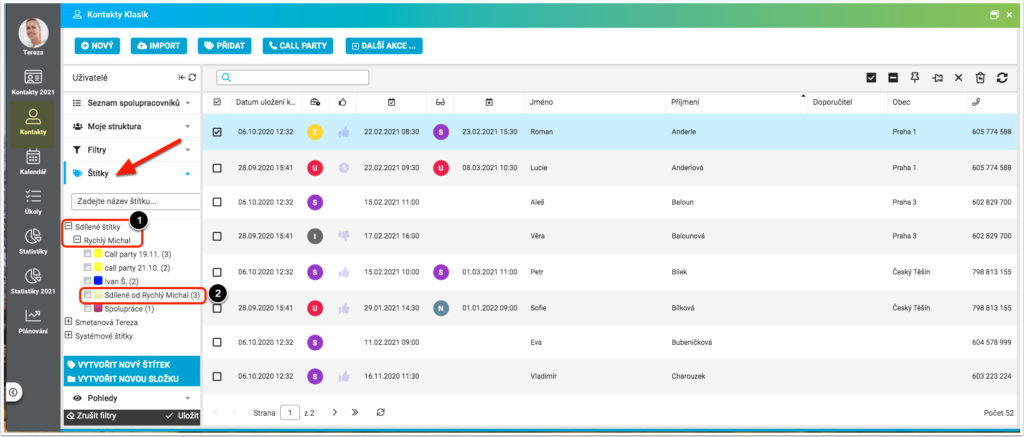Expand Seznam spolupracovníků section
Viewport: 1024px width, 437px height.
click(x=131, y=103)
